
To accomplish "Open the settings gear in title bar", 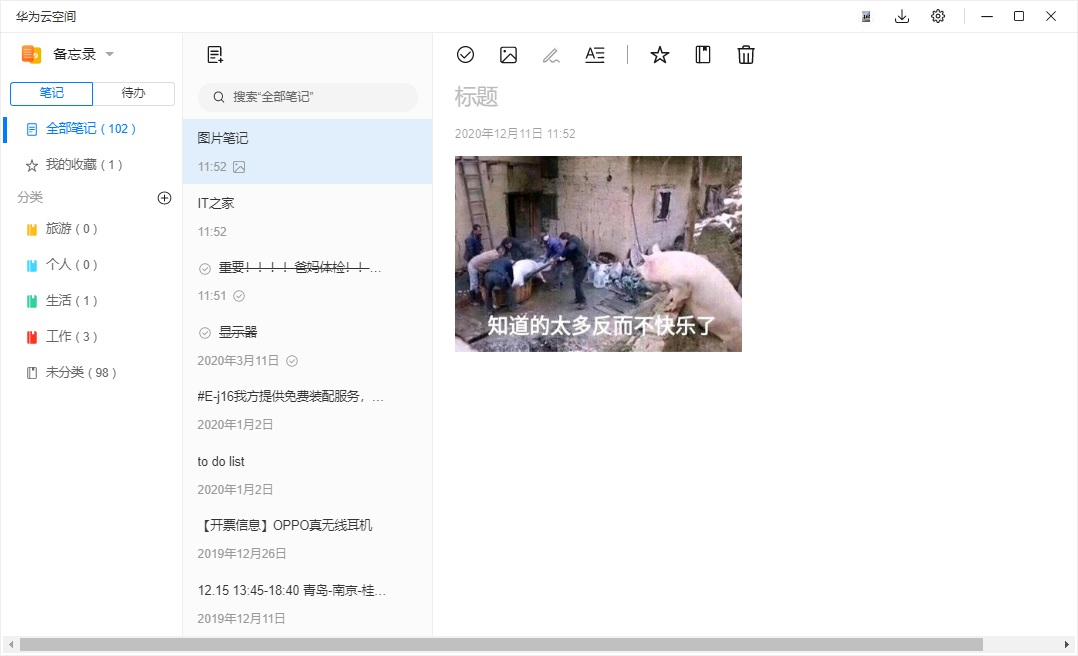I will click(937, 16).
